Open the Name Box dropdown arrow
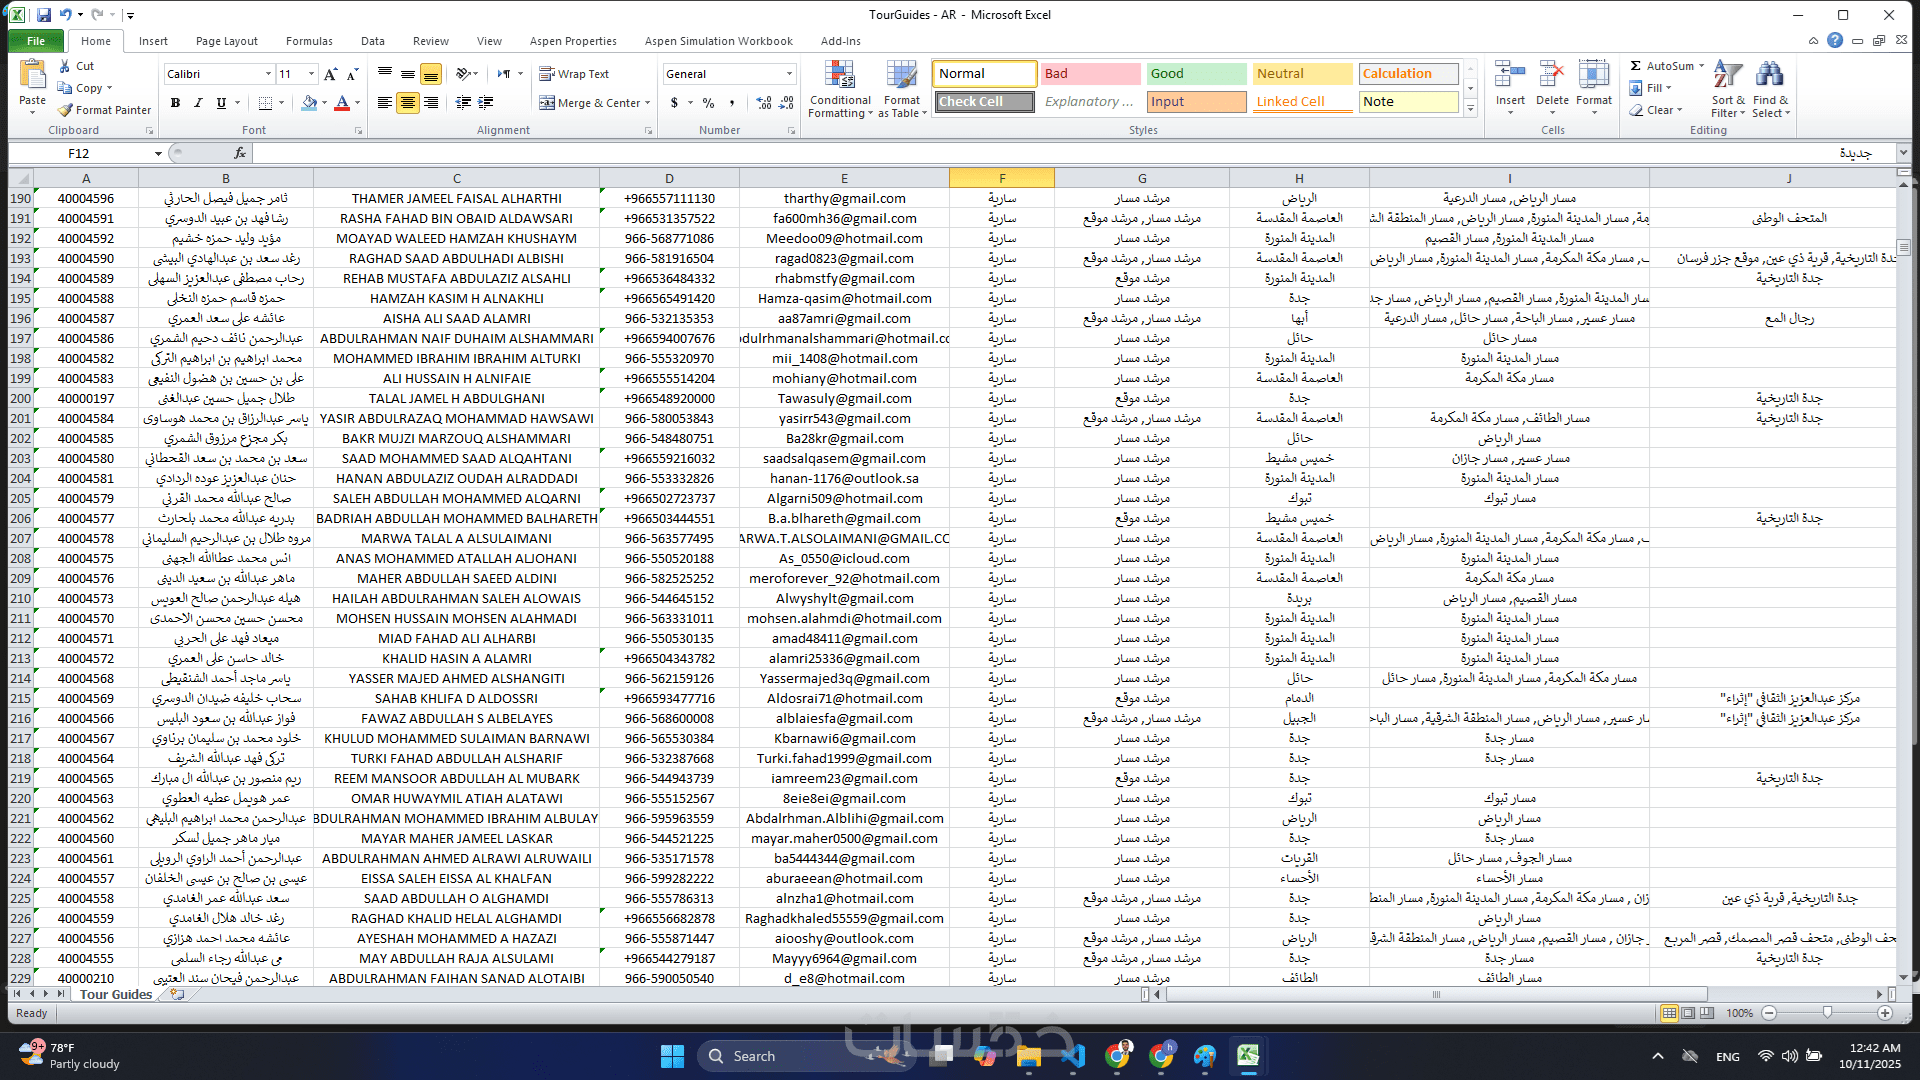Viewport: 1920px width, 1080px height. [x=158, y=153]
